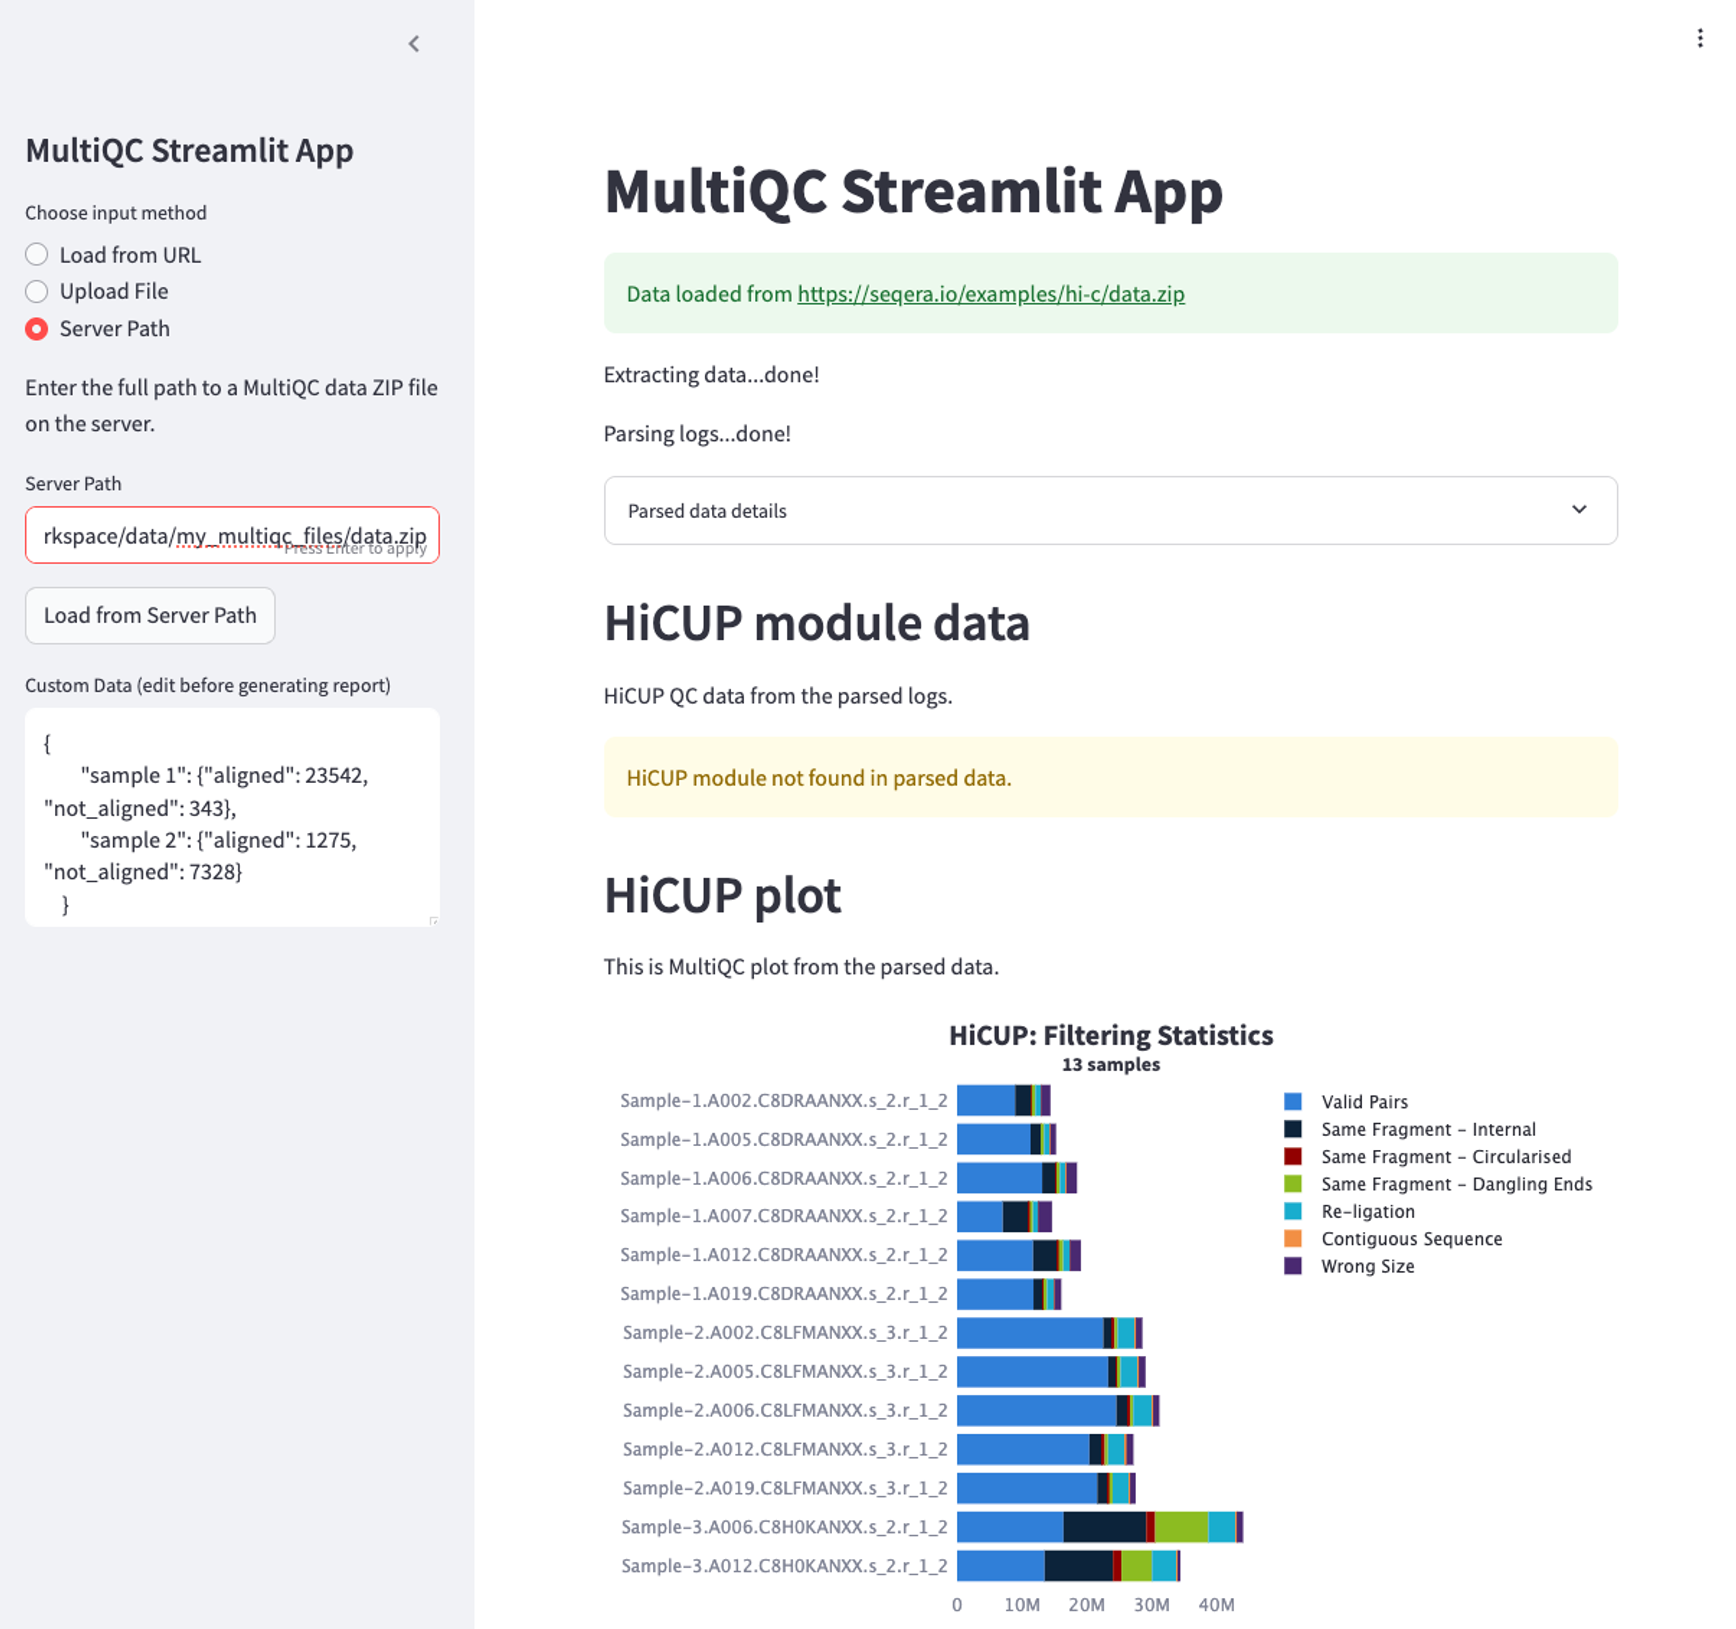Click the Sample-1.A006.C8DRAANXX.s_2.r_1_2 label

point(784,1178)
